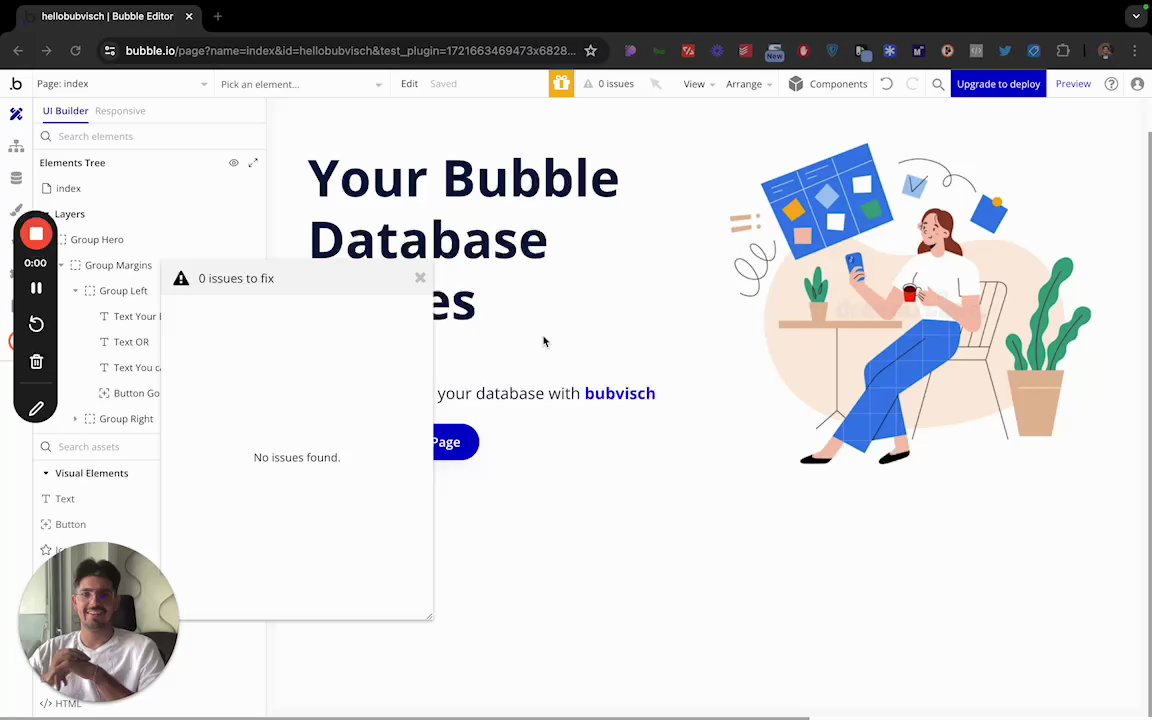Stop the screen recording
Viewport: 1152px width, 720px height.
click(35, 234)
